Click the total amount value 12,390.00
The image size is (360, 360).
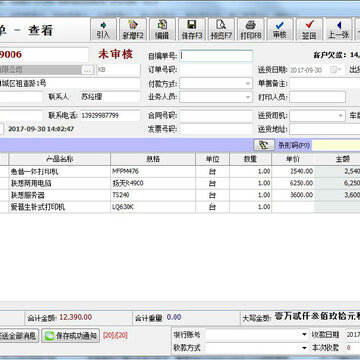click(x=76, y=317)
